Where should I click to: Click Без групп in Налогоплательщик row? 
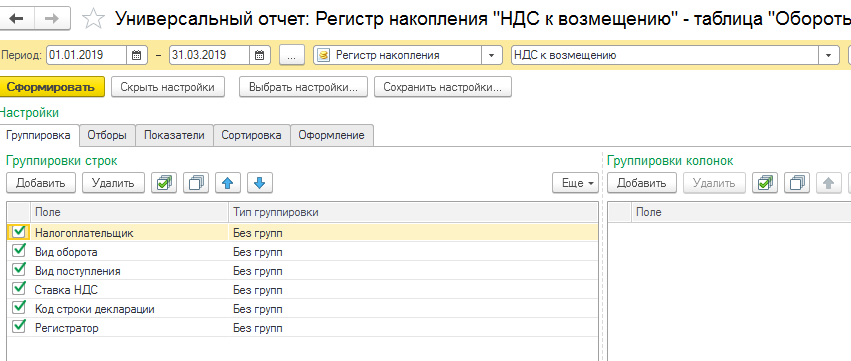pyautogui.click(x=258, y=233)
